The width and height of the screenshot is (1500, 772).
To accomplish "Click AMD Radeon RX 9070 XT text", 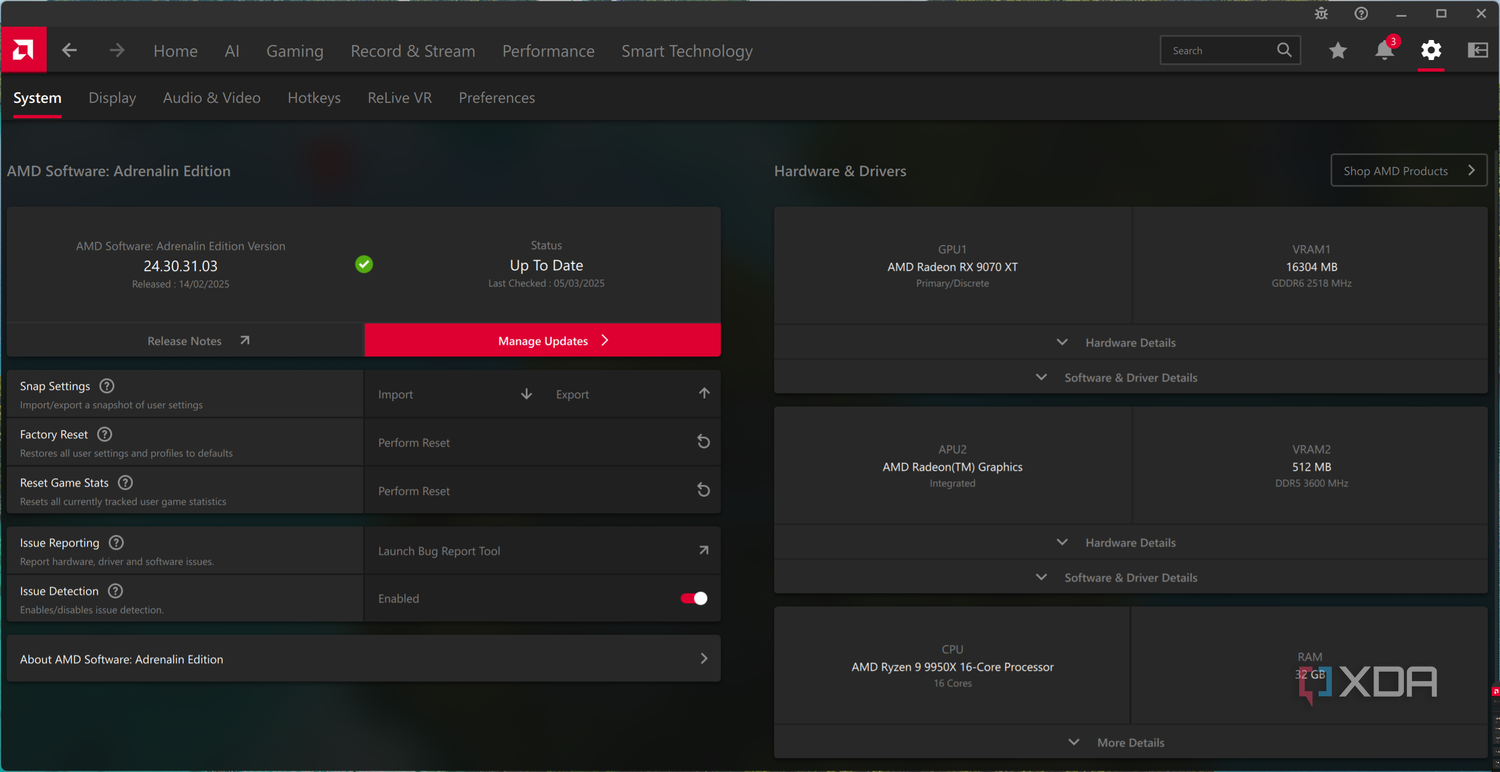I will (952, 267).
